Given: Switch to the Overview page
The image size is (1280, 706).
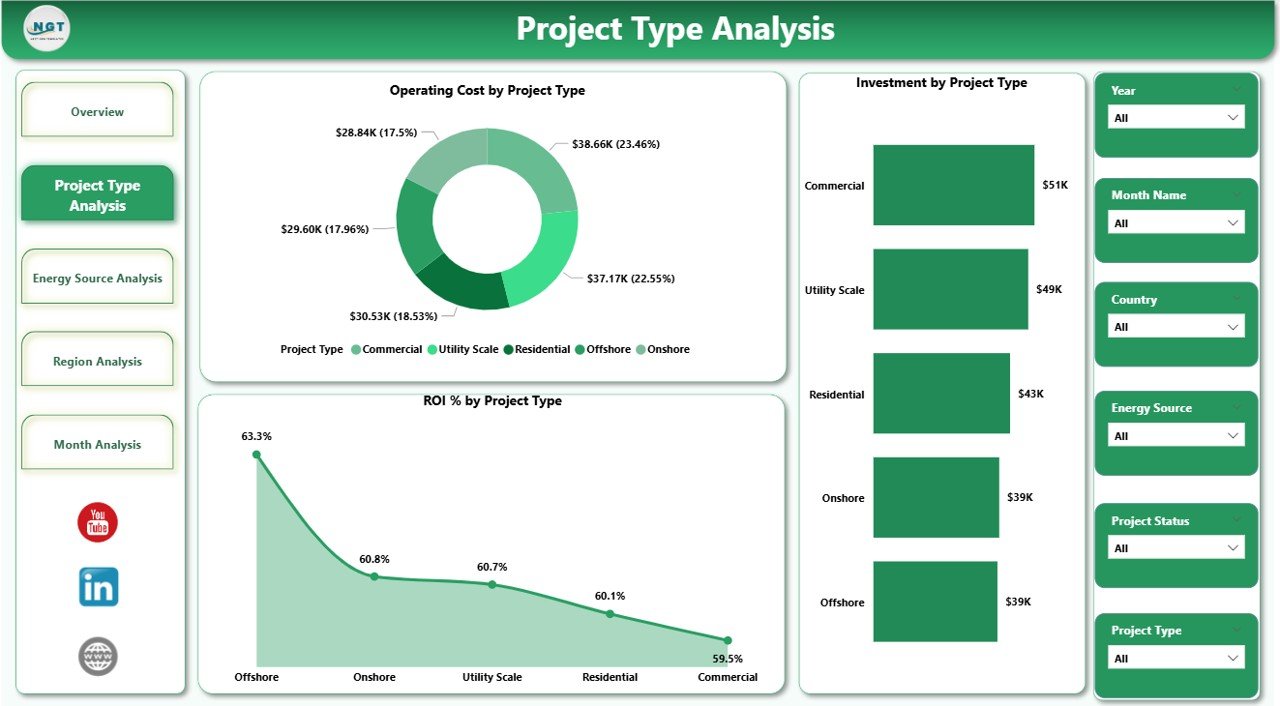Looking at the screenshot, I should pyautogui.click(x=97, y=111).
